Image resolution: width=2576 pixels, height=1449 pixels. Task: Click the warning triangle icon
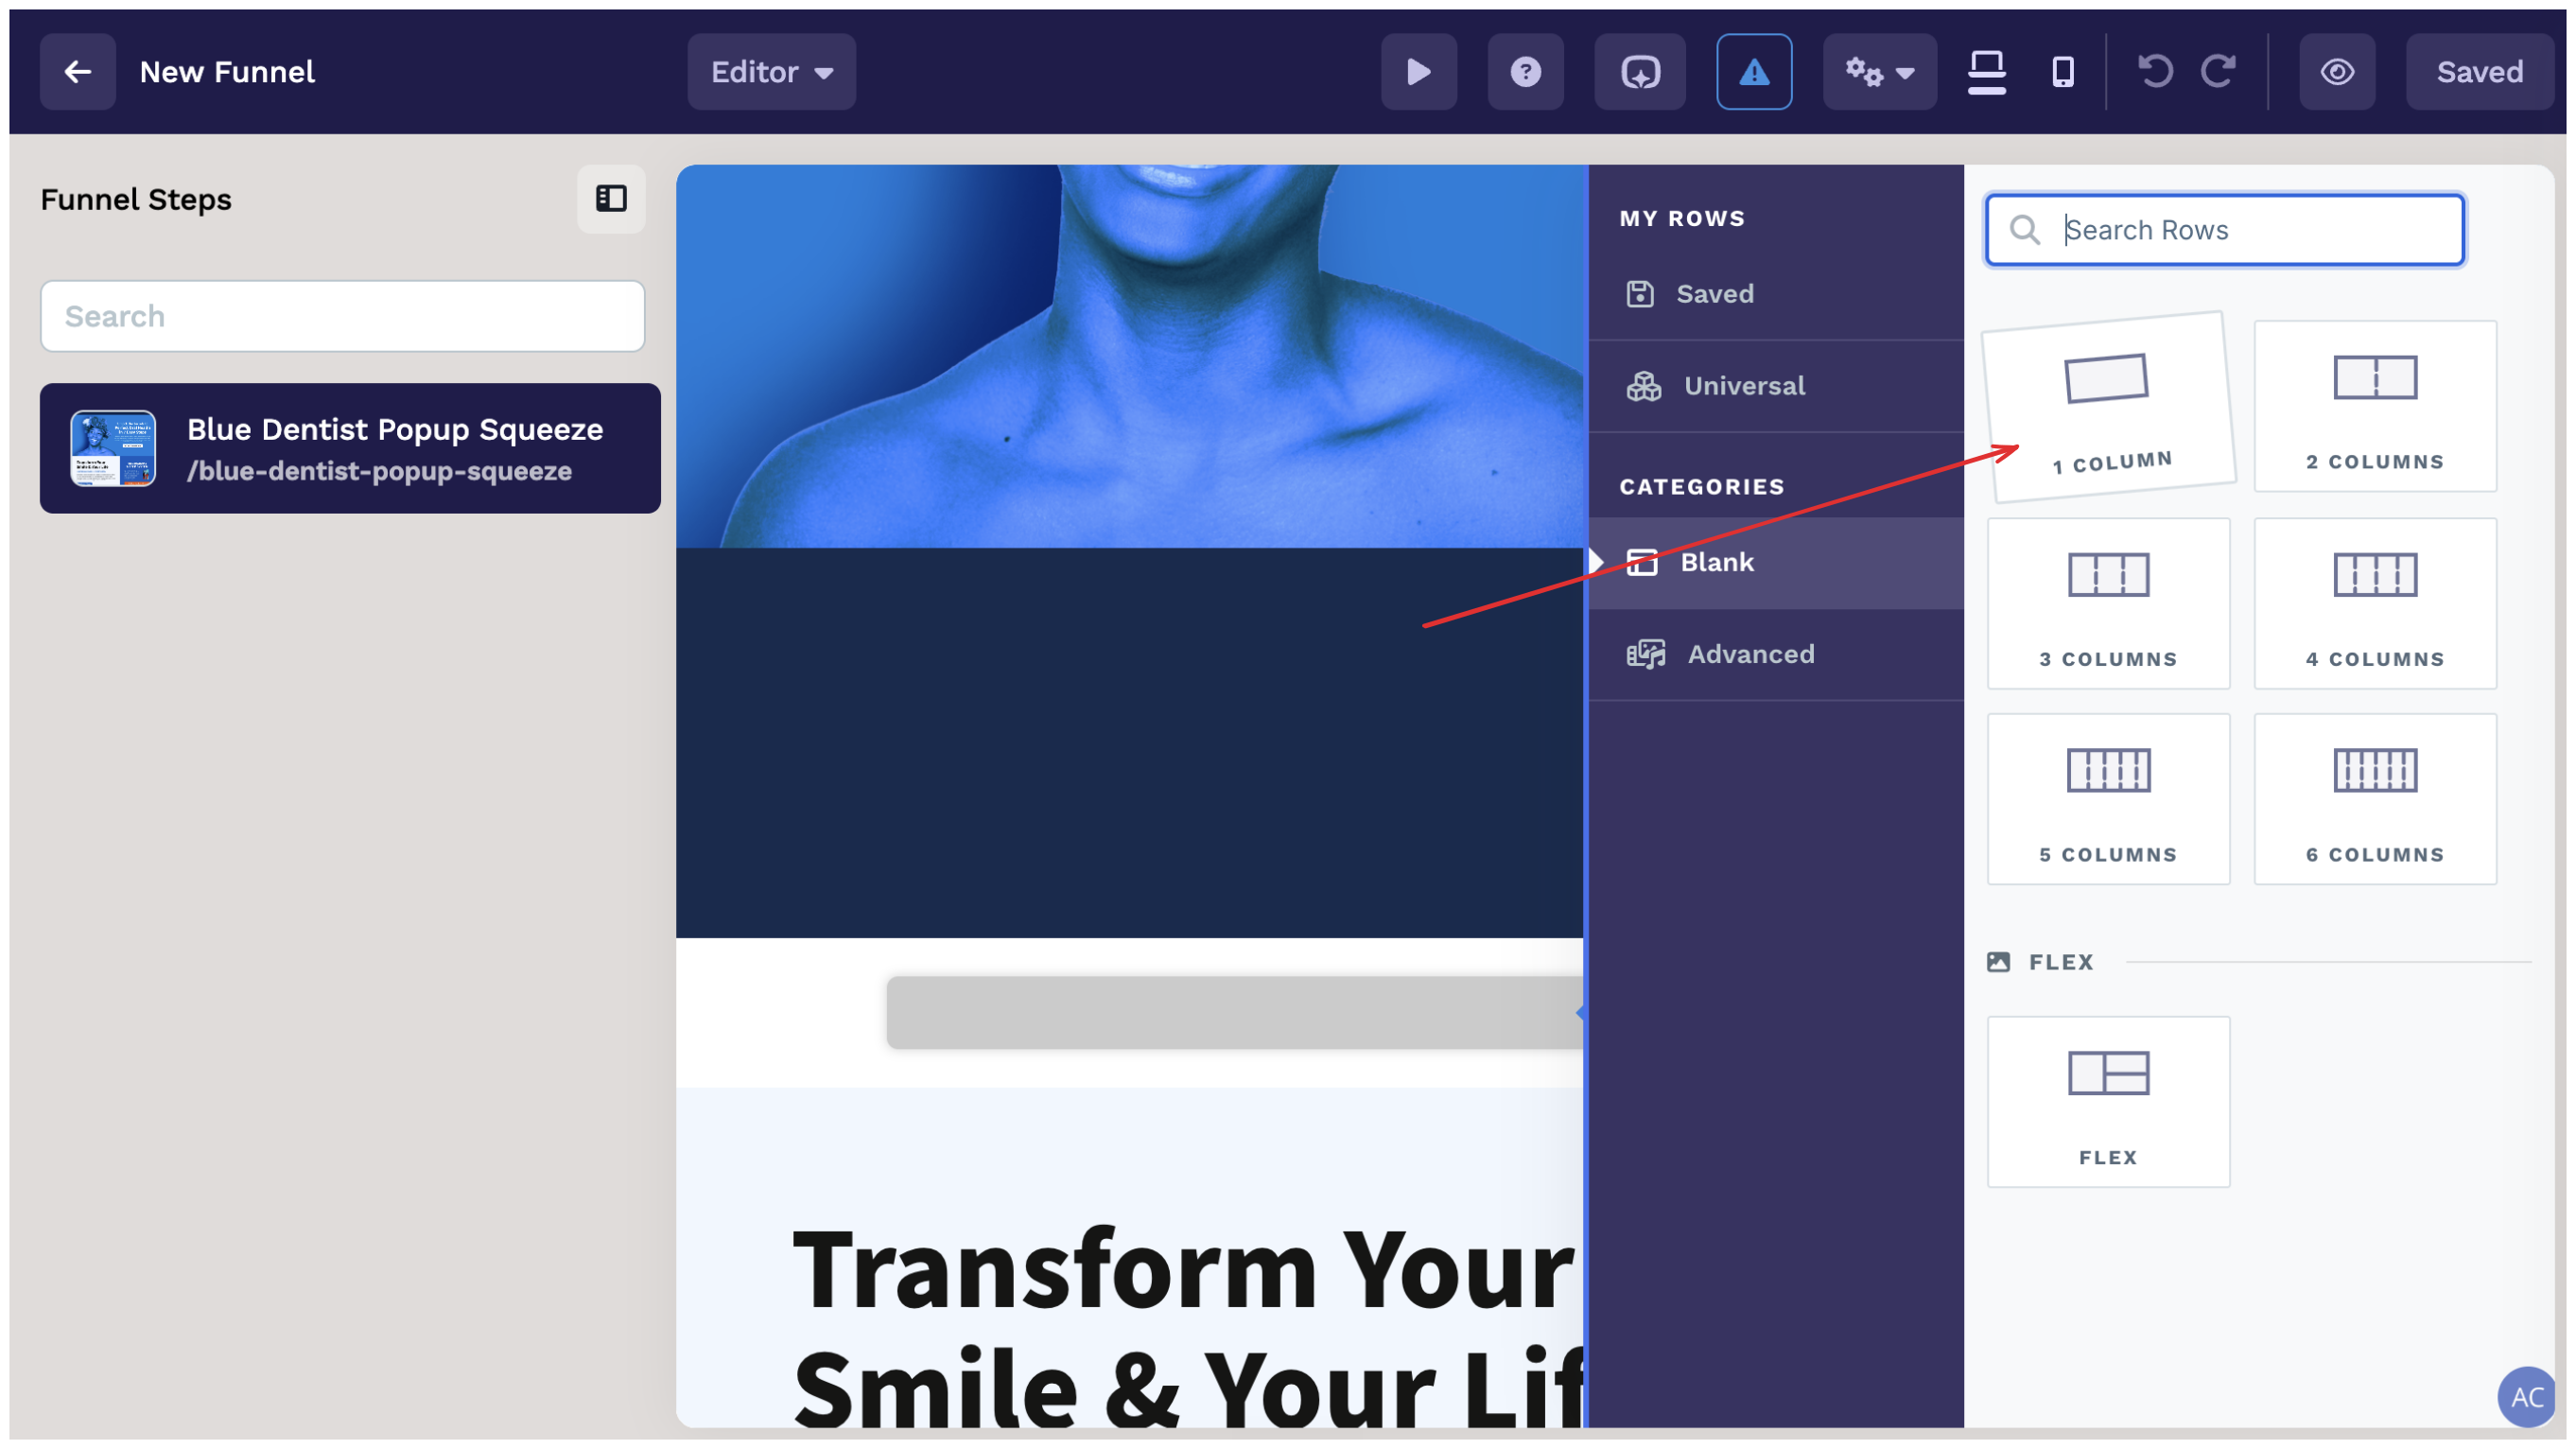click(x=1754, y=71)
